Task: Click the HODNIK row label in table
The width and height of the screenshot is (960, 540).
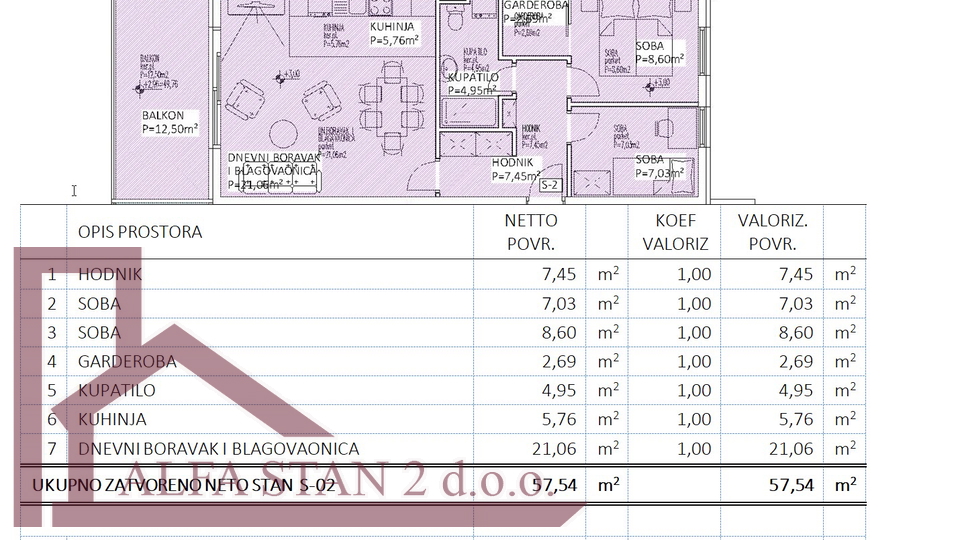Action: pos(110,274)
